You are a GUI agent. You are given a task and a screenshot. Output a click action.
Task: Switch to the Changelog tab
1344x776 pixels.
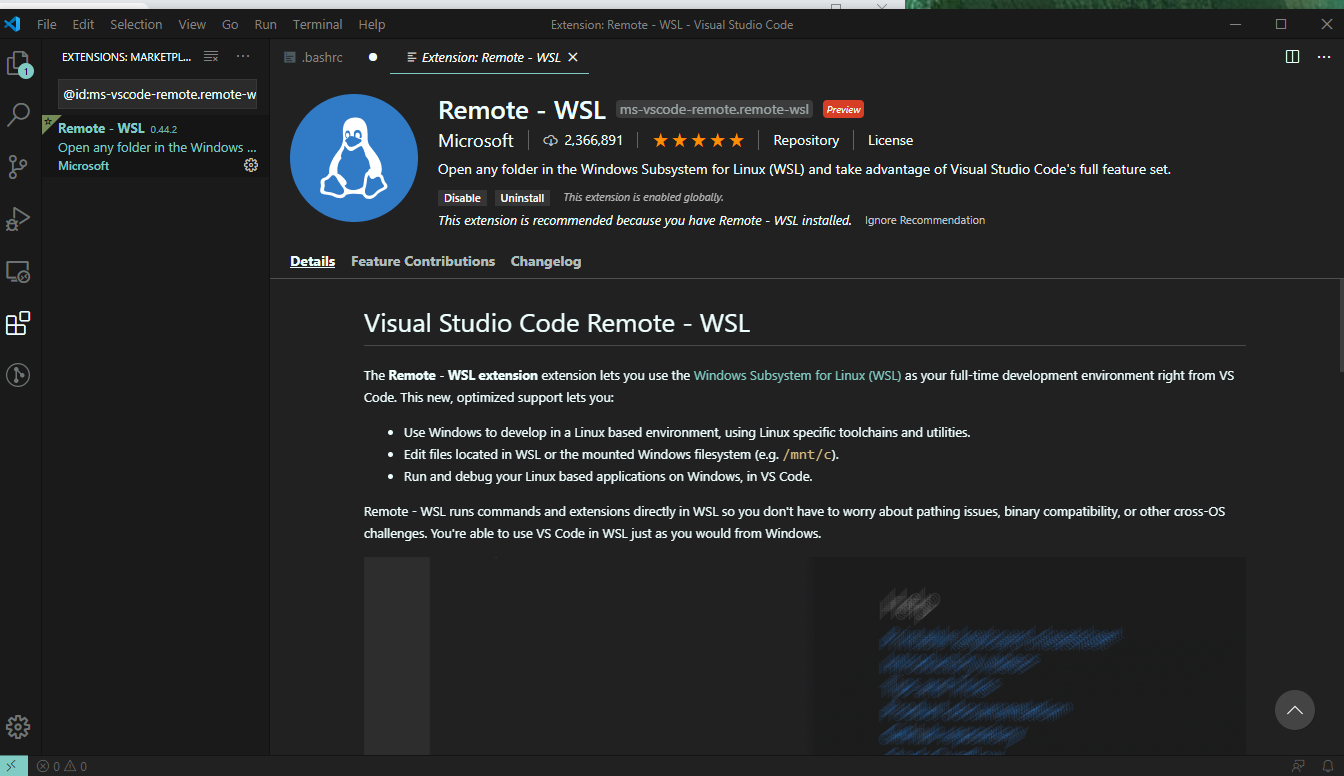546,261
